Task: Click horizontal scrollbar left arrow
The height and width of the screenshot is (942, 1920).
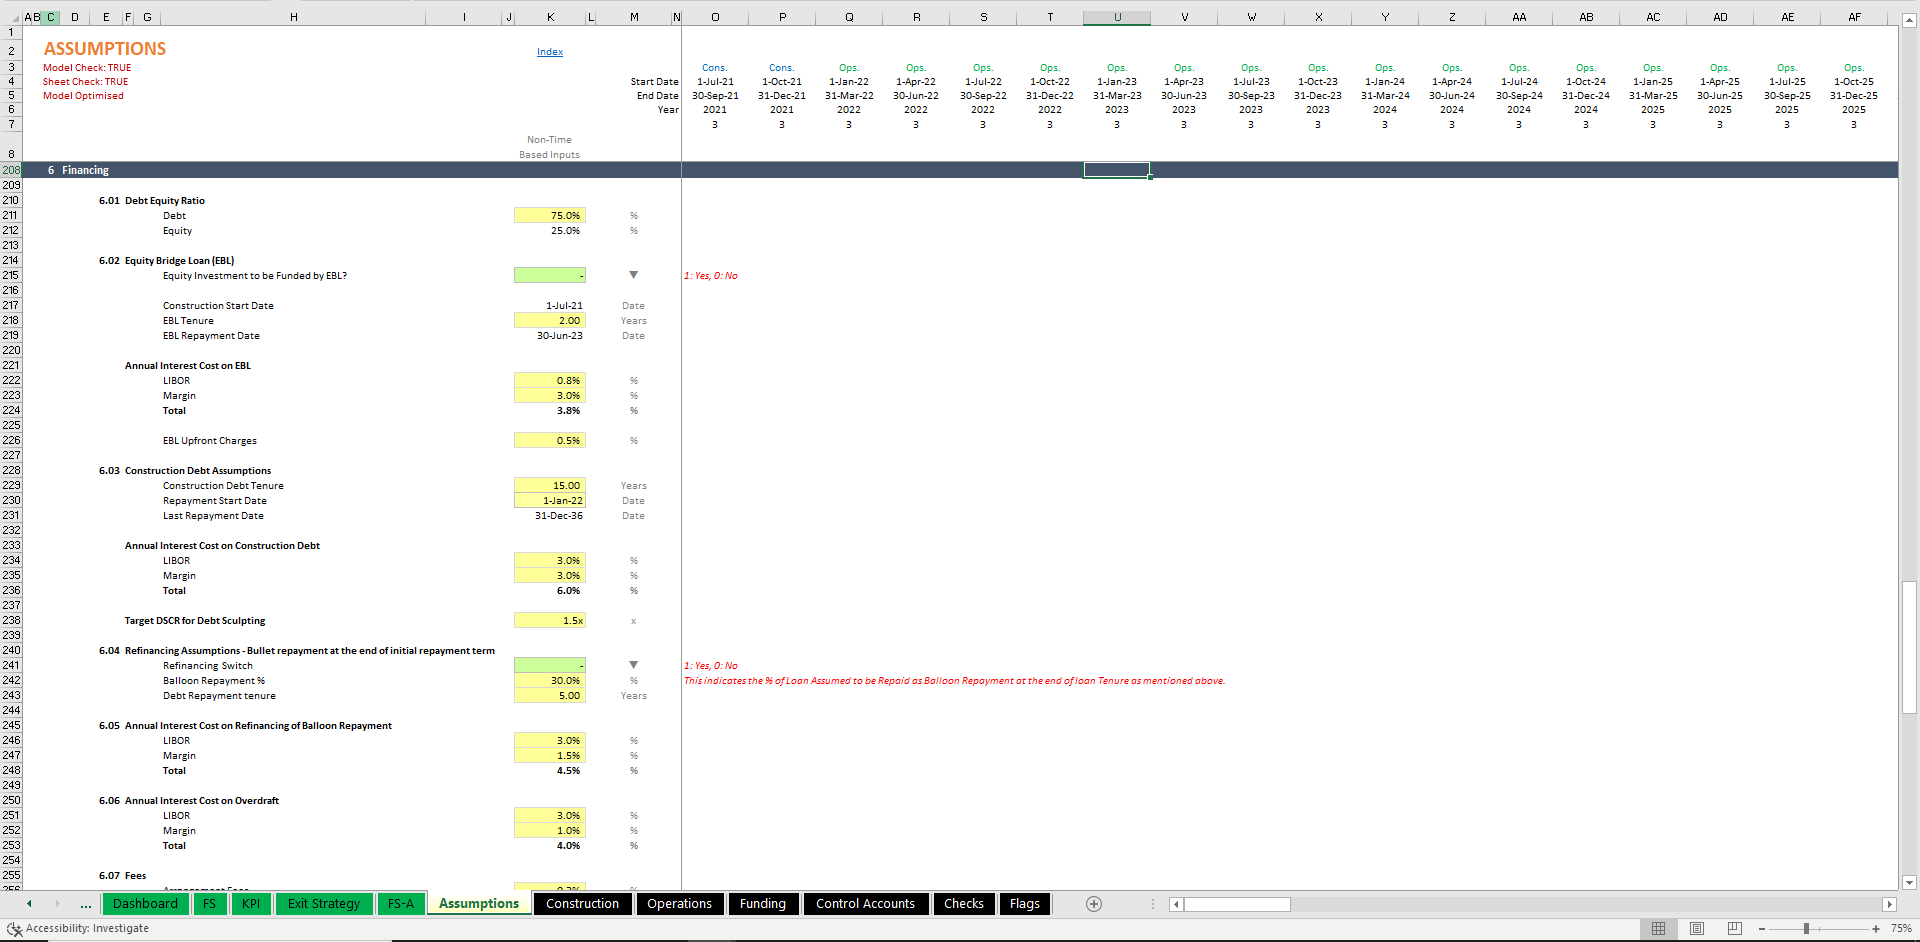Action: pyautogui.click(x=1176, y=904)
